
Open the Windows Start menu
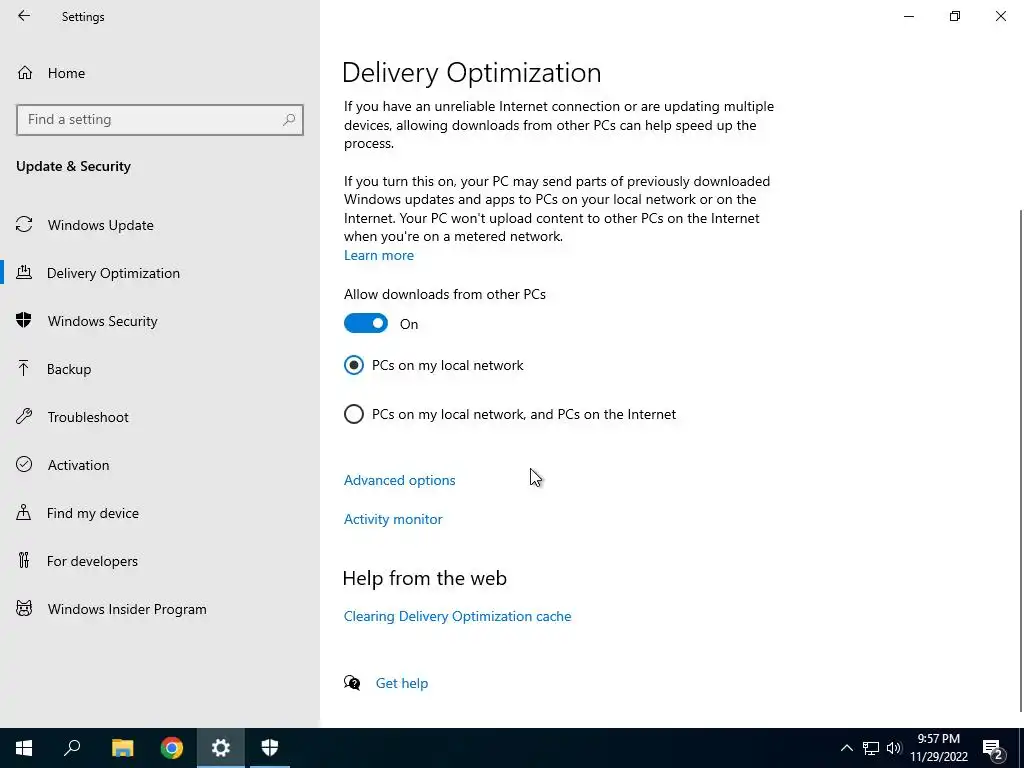pyautogui.click(x=24, y=748)
